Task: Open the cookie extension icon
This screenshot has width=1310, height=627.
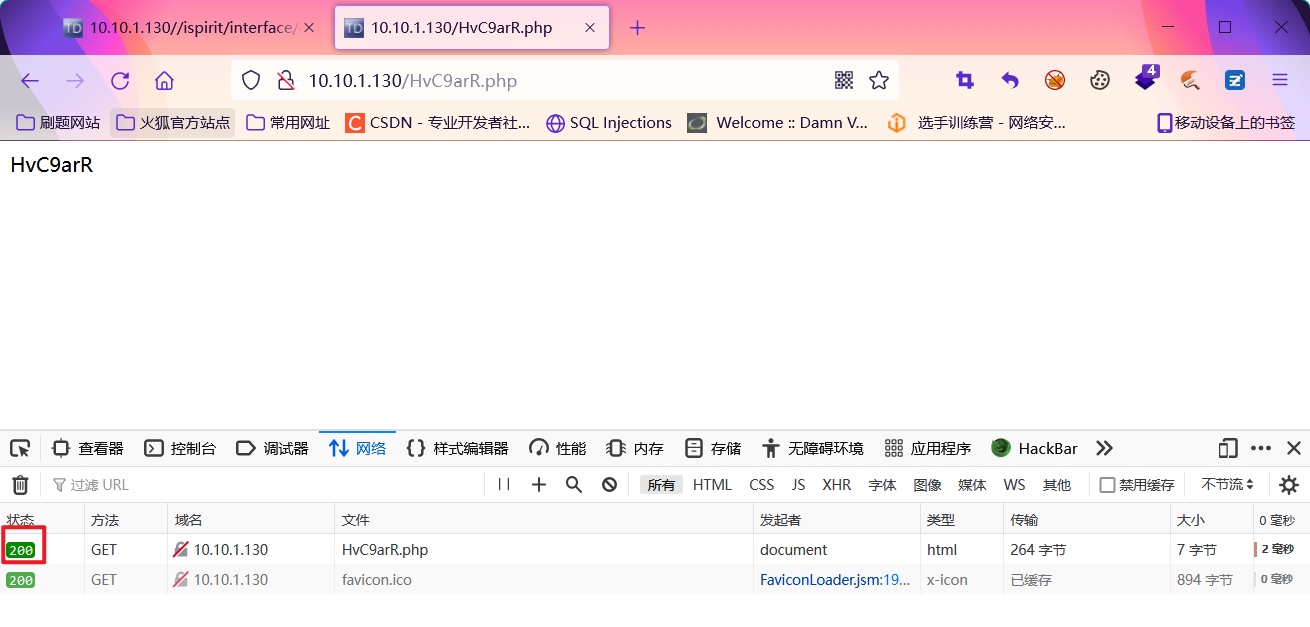Action: [1100, 81]
